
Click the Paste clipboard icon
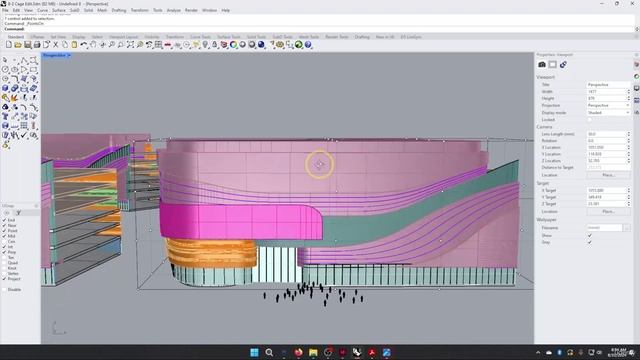point(74,44)
